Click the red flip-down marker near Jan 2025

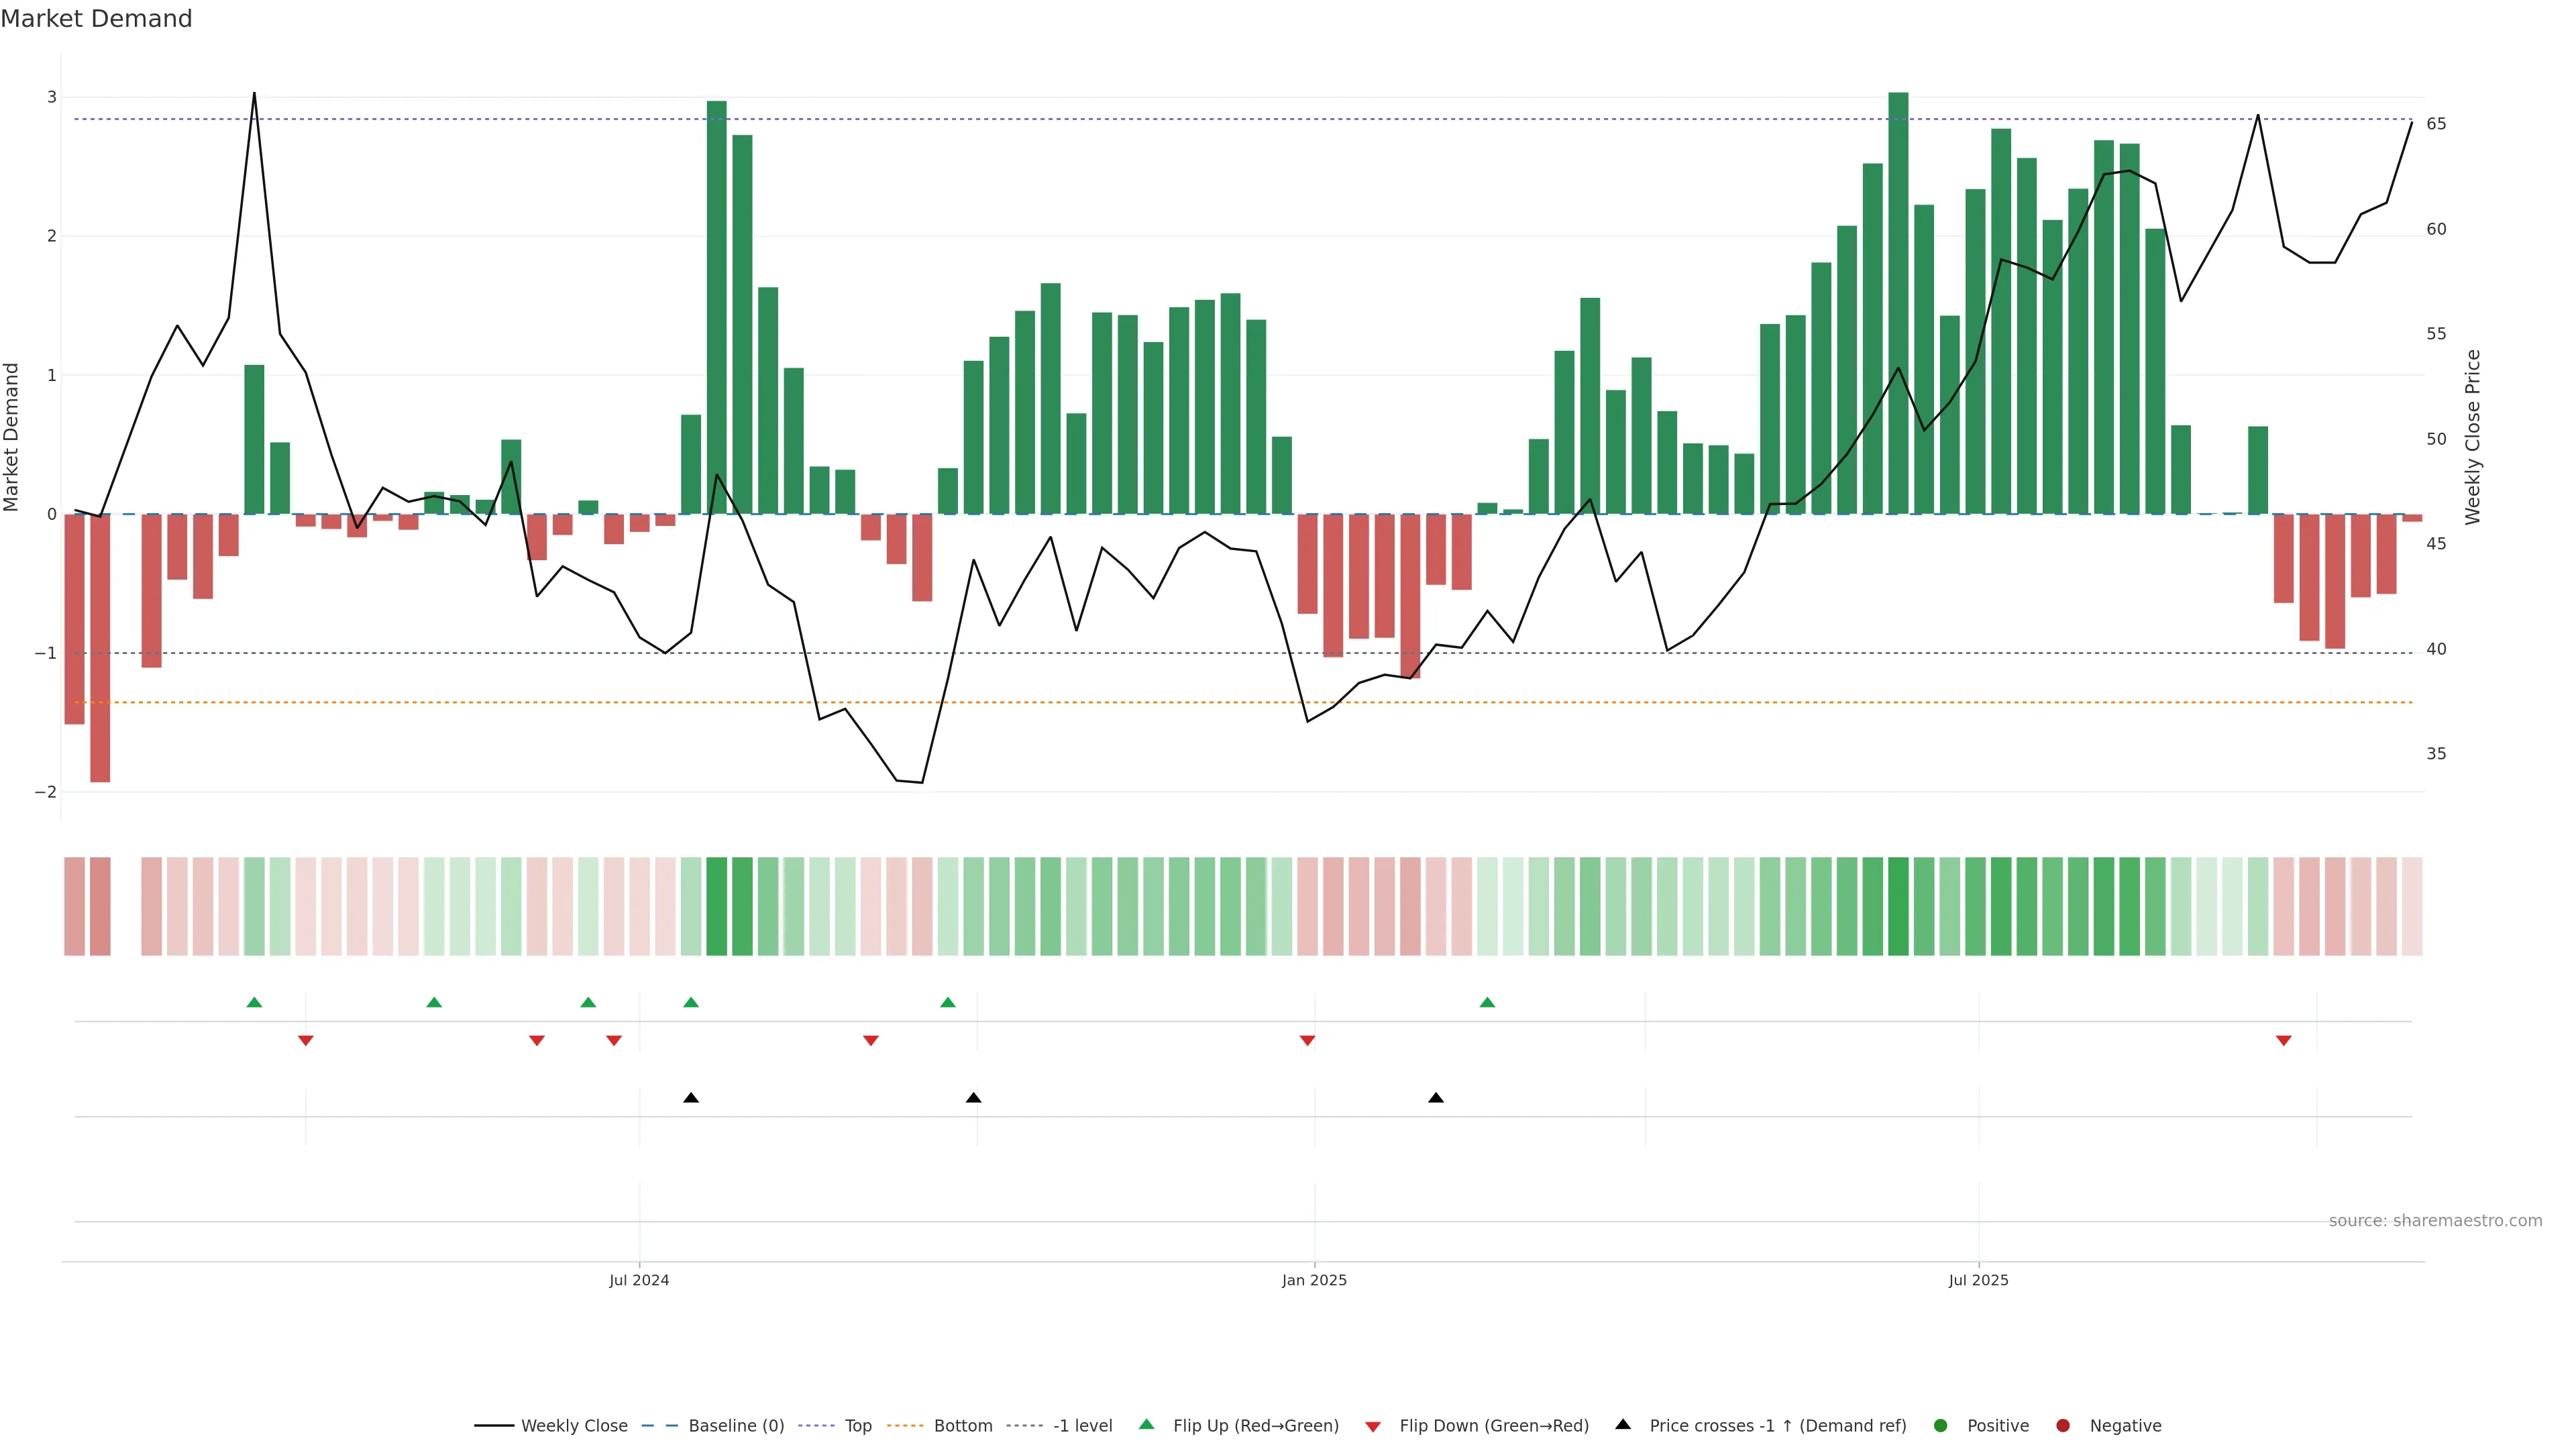tap(1307, 1041)
